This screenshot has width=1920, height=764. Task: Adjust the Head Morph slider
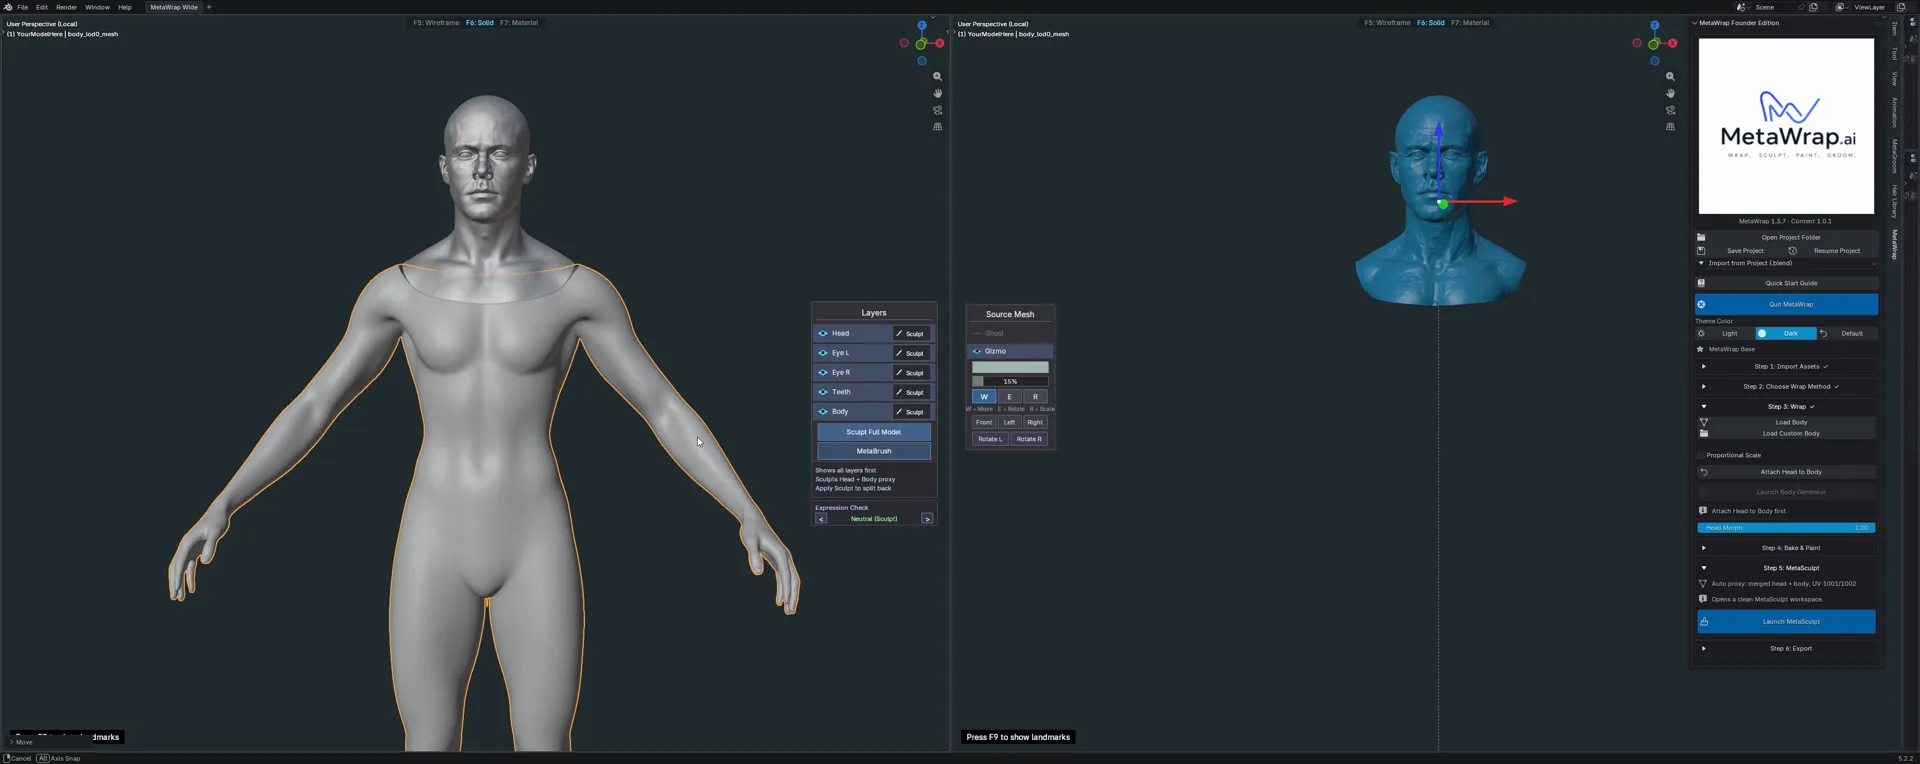point(1787,528)
